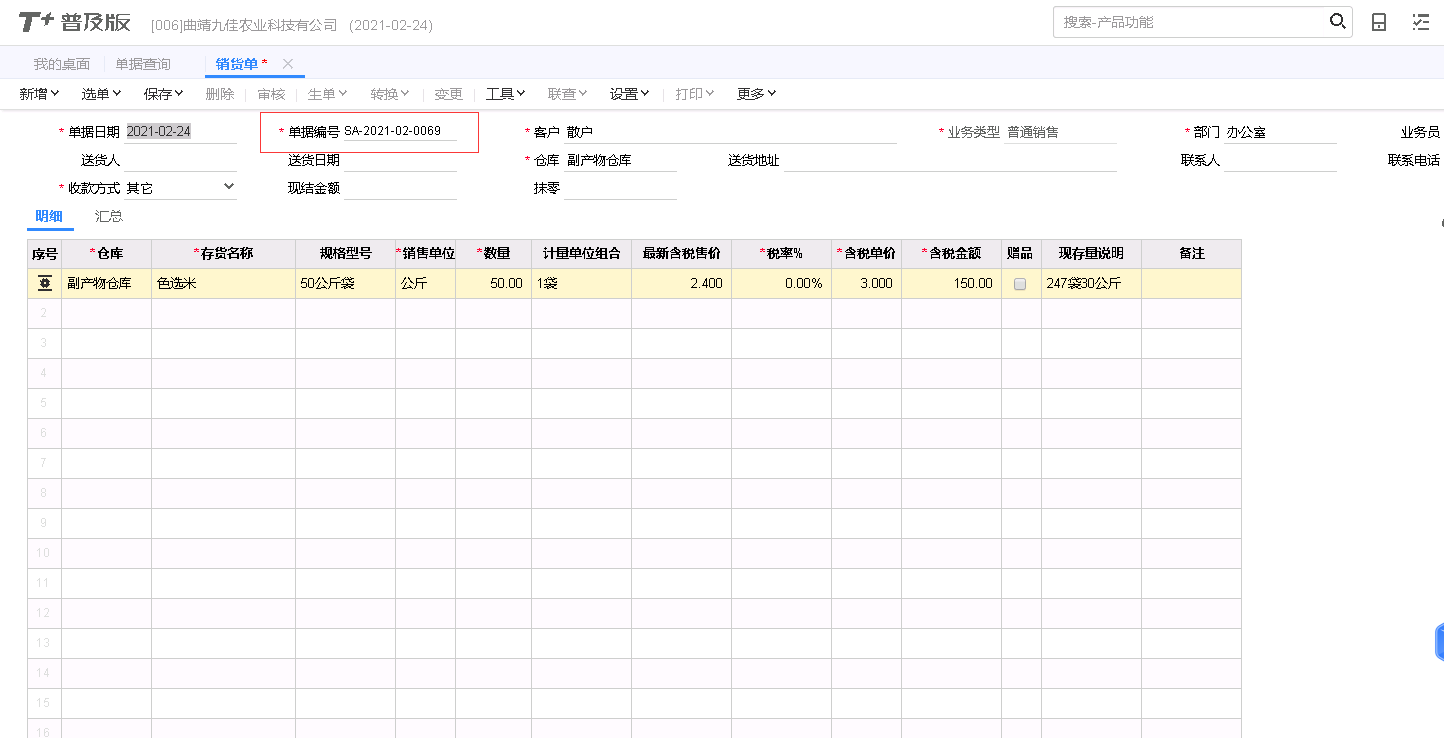
Task: Select the 2.400 latest price cell
Action: click(682, 284)
